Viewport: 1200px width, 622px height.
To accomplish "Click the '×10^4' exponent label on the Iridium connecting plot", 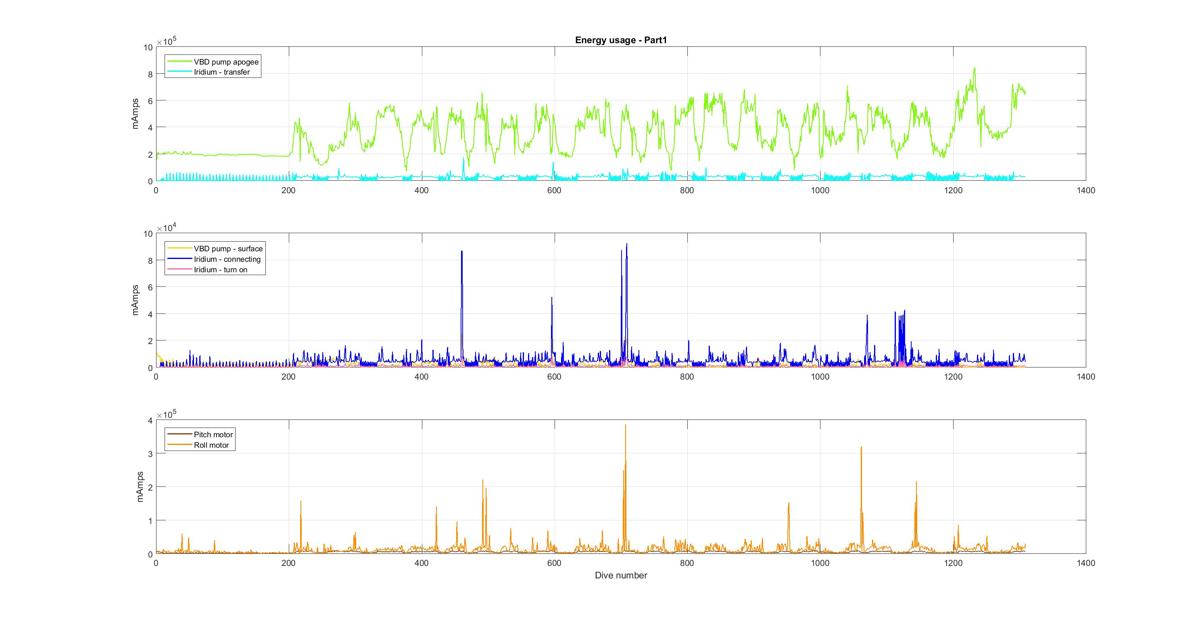I will click(x=167, y=226).
